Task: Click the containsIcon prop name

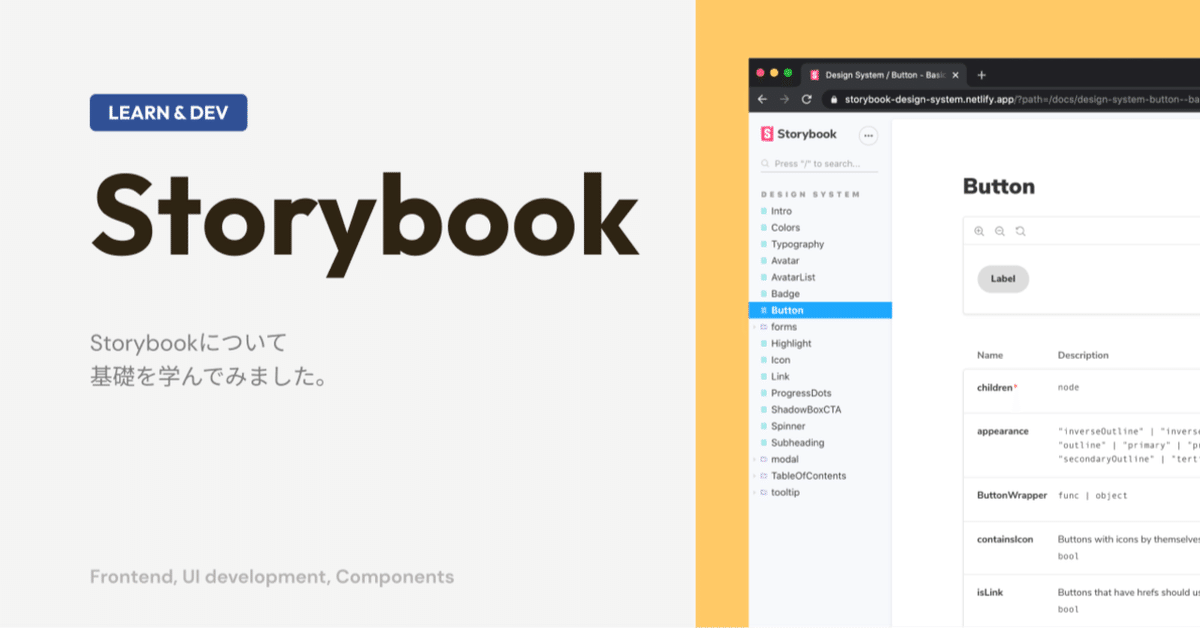Action: click(x=1005, y=540)
